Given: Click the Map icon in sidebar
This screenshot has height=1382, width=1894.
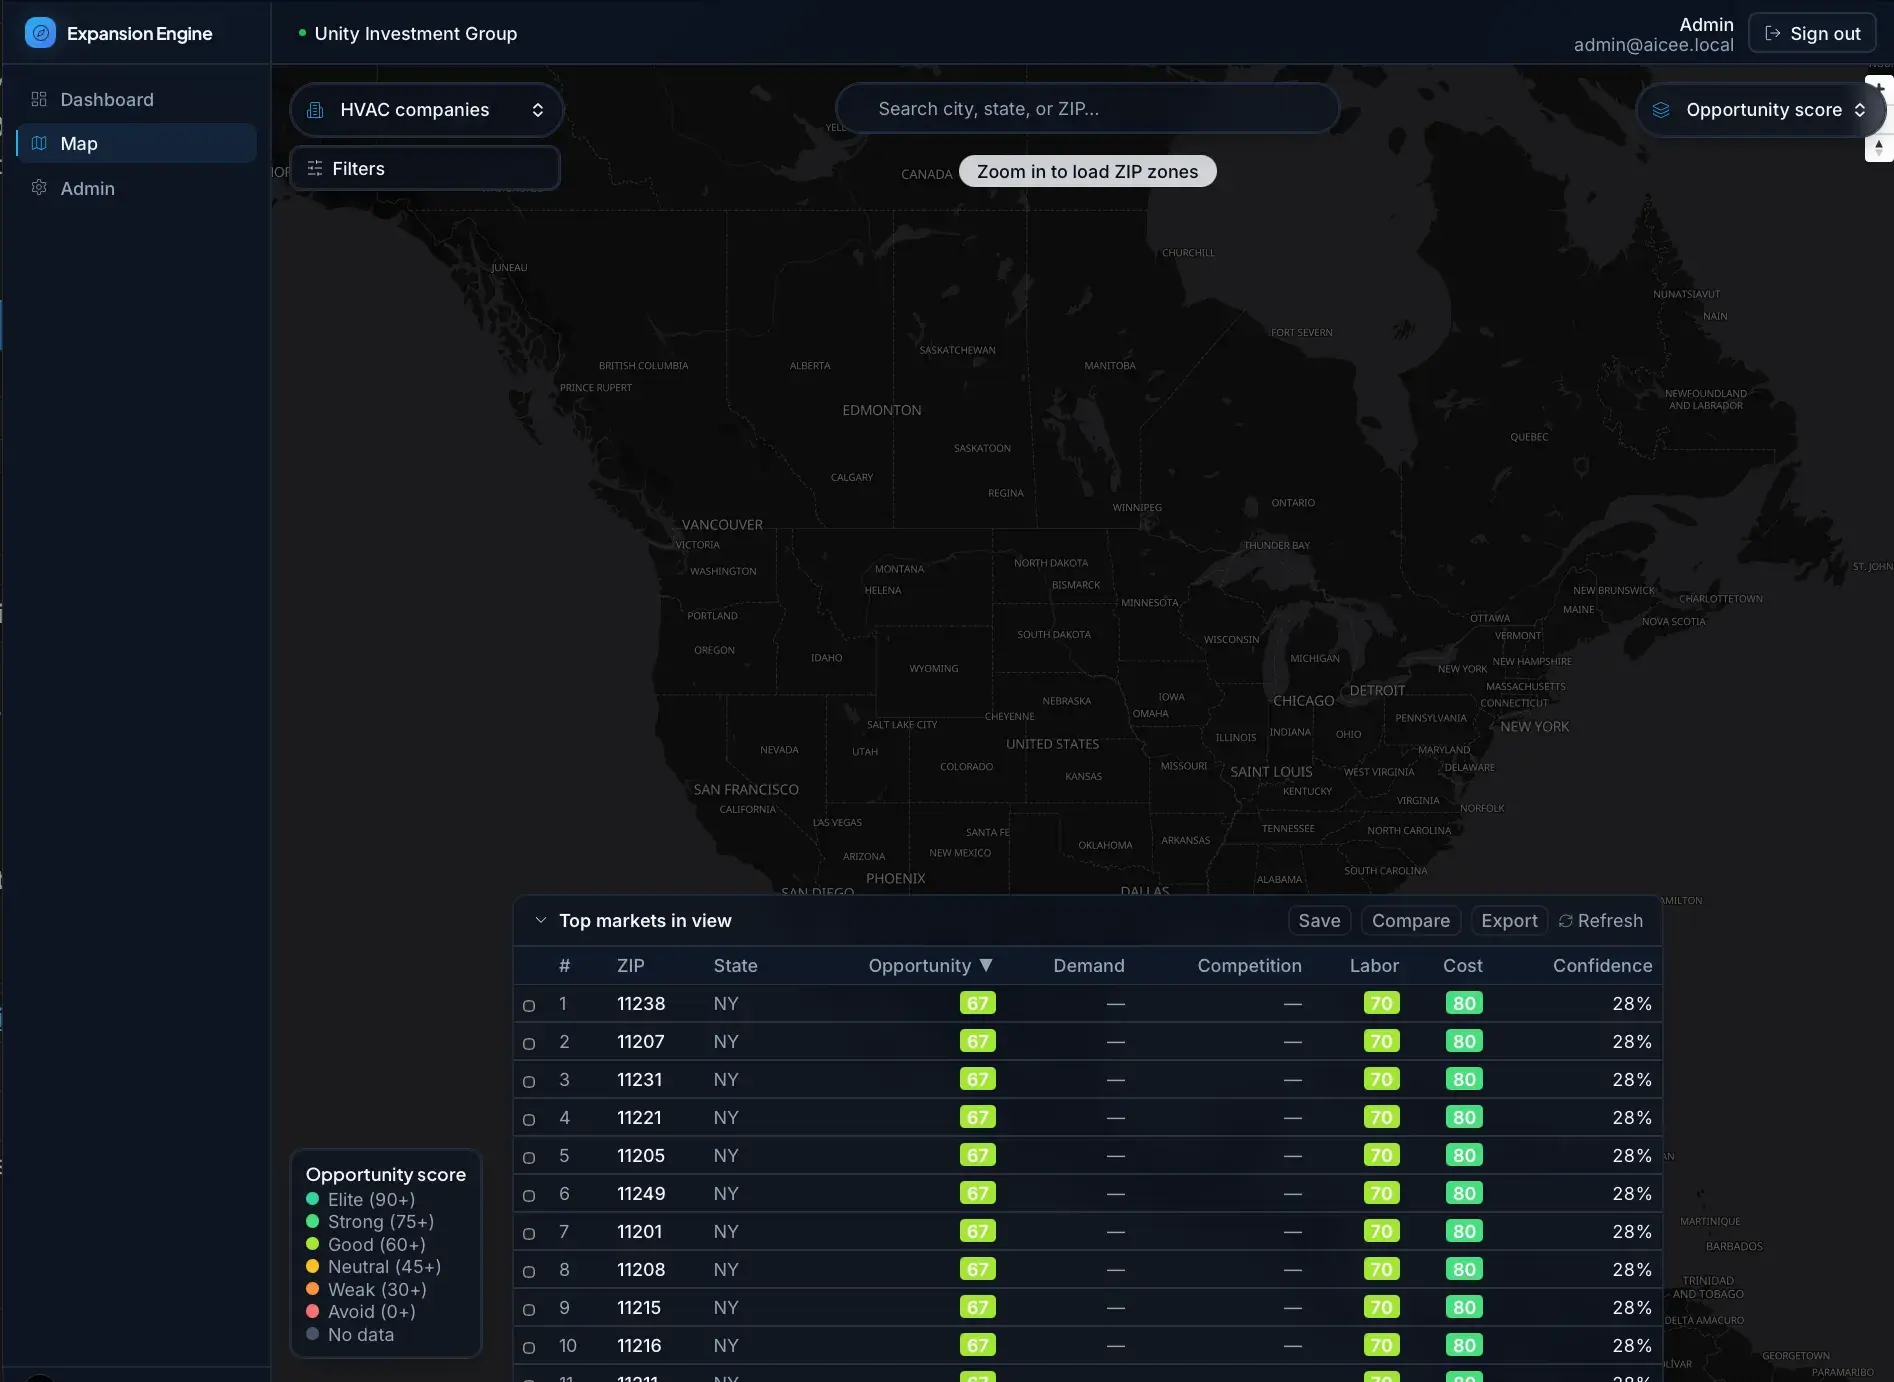Looking at the screenshot, I should (x=39, y=143).
